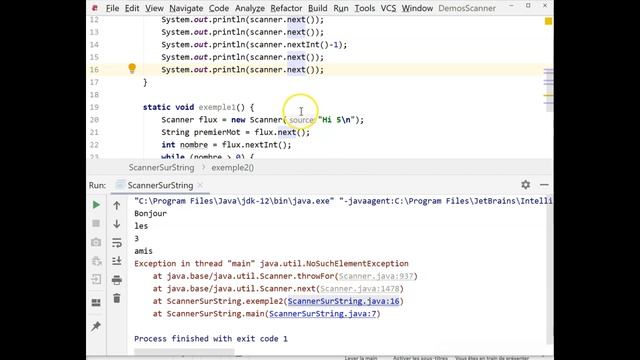Click console horizontal scrollbar thumb
The width and height of the screenshot is (640, 360).
tap(184, 351)
